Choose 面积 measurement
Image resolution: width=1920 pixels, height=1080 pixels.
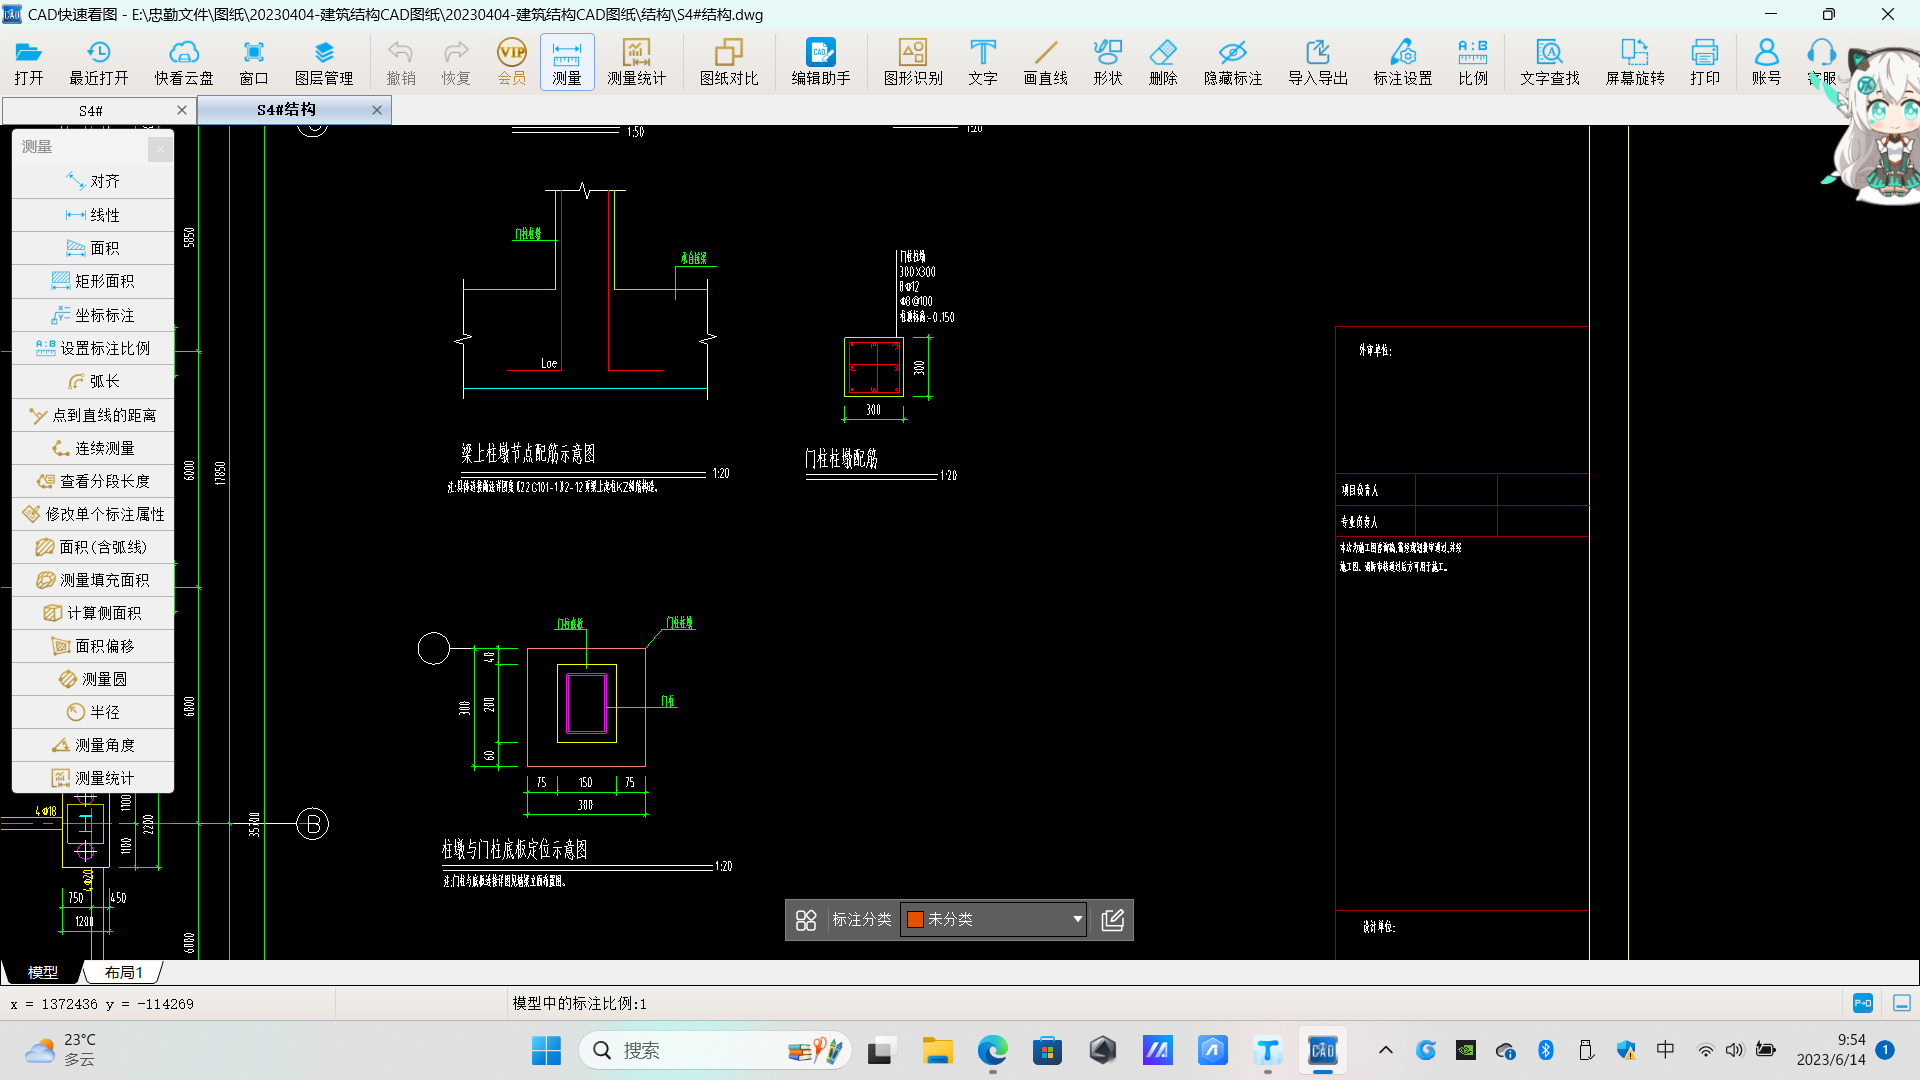pyautogui.click(x=93, y=248)
